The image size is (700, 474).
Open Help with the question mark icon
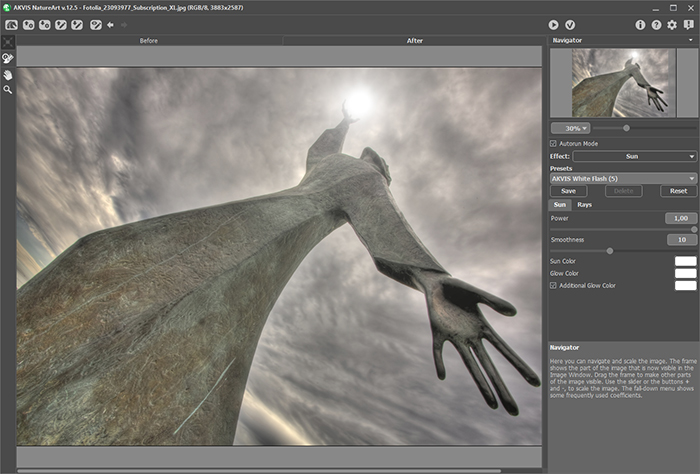pyautogui.click(x=656, y=24)
